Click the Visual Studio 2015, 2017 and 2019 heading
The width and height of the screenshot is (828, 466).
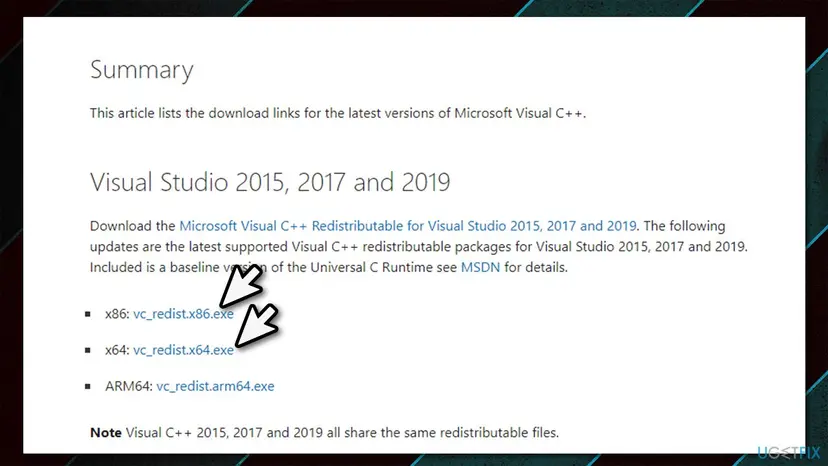[x=270, y=182]
